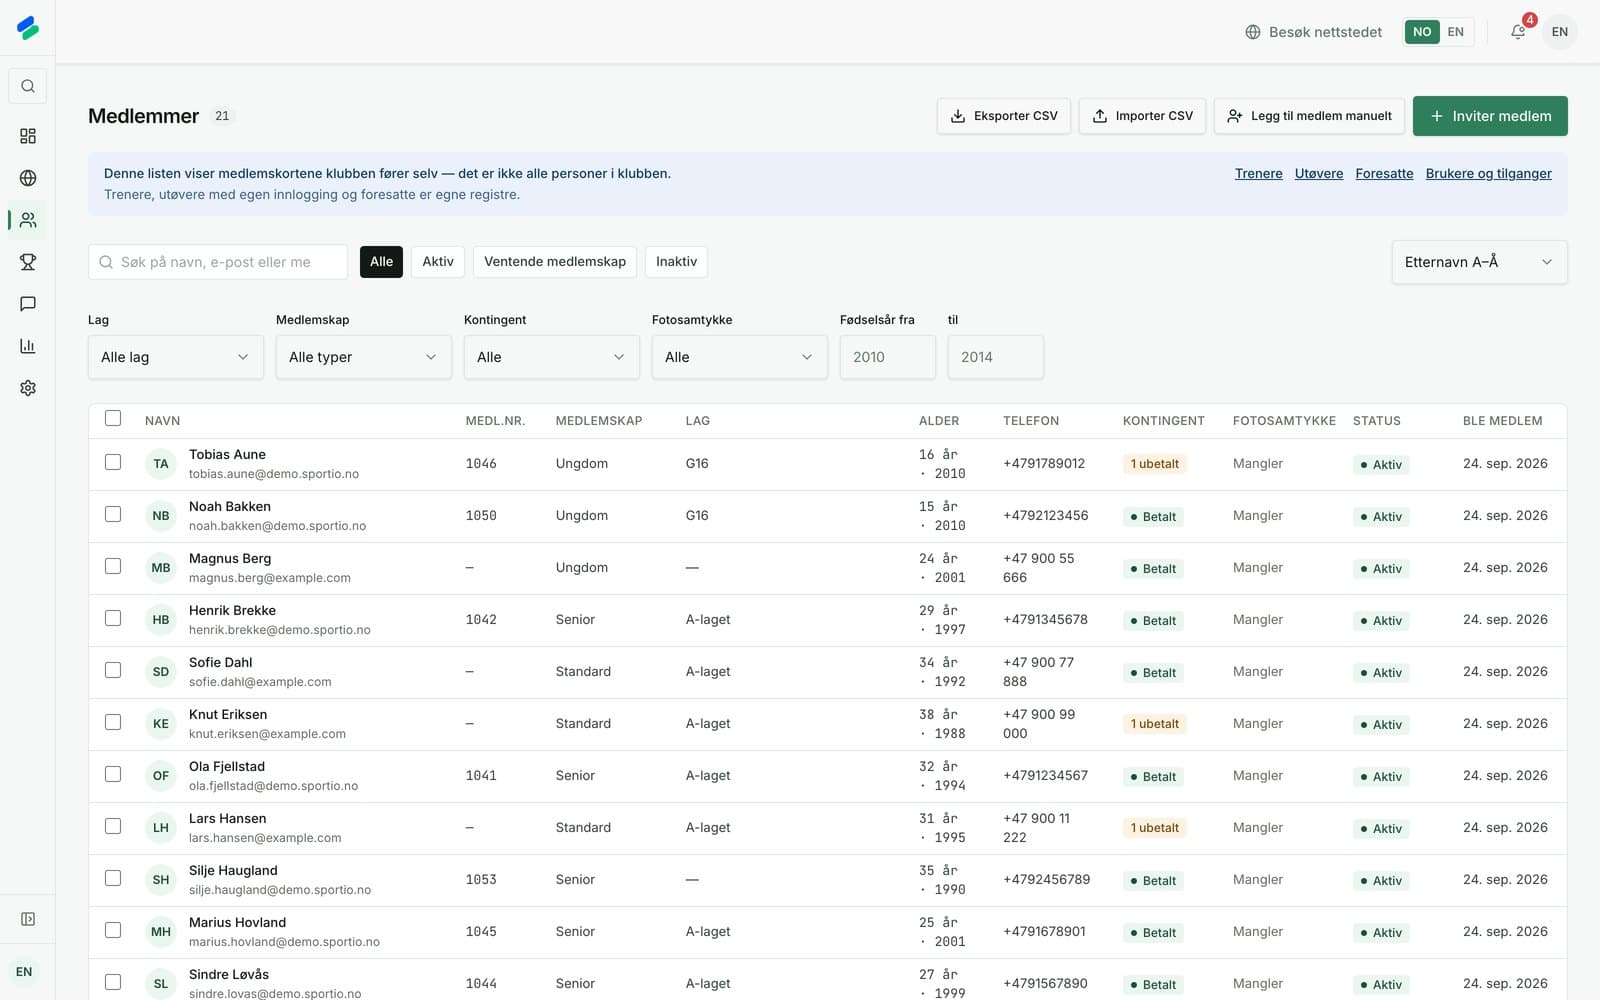Open the statistics chart icon in sidebar
This screenshot has height=1000, width=1600.
(28, 346)
